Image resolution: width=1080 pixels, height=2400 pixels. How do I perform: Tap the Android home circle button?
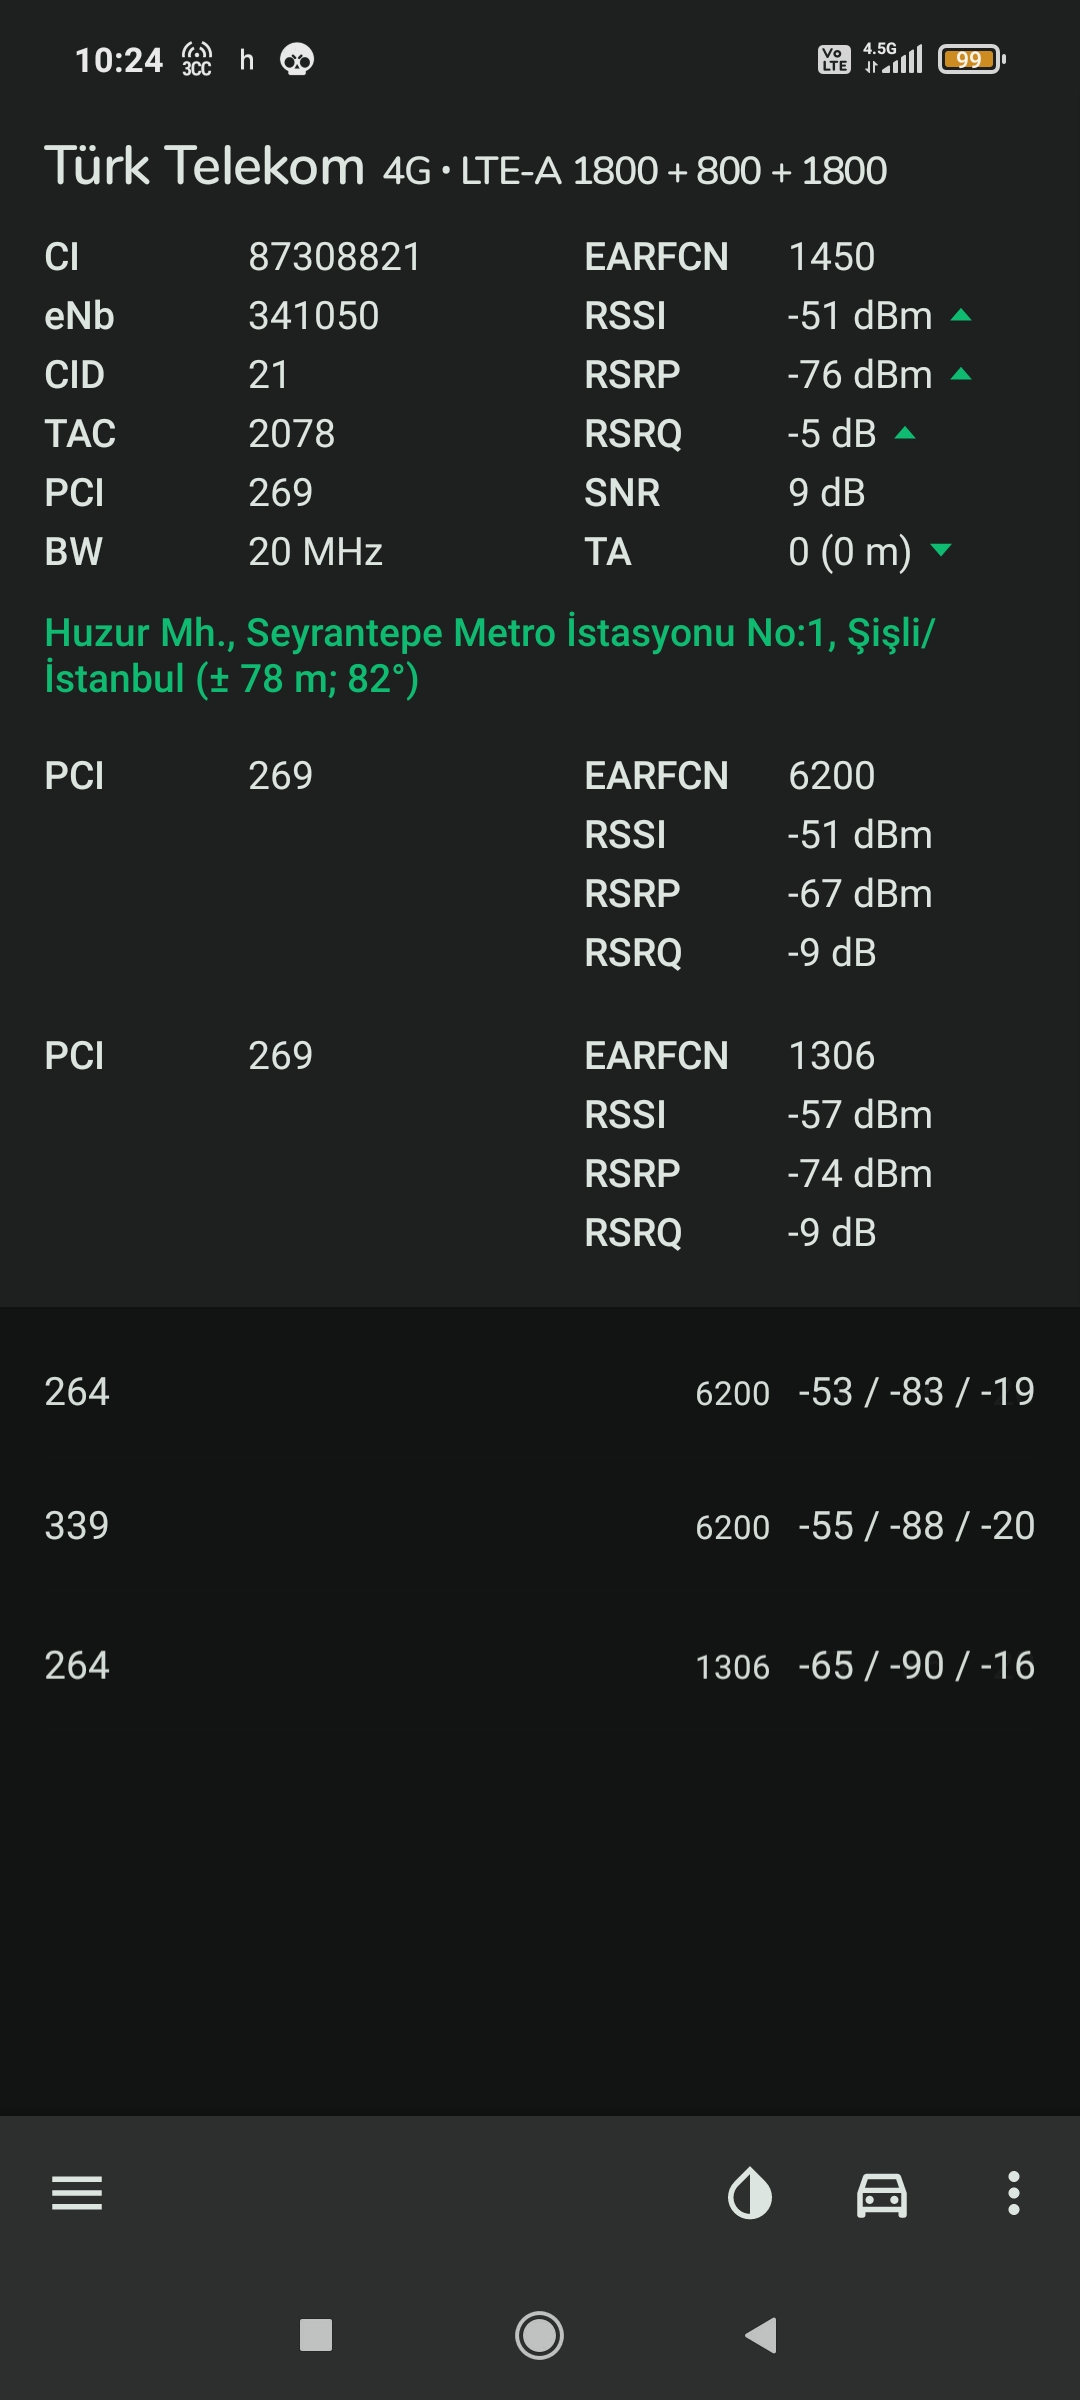tap(539, 2335)
